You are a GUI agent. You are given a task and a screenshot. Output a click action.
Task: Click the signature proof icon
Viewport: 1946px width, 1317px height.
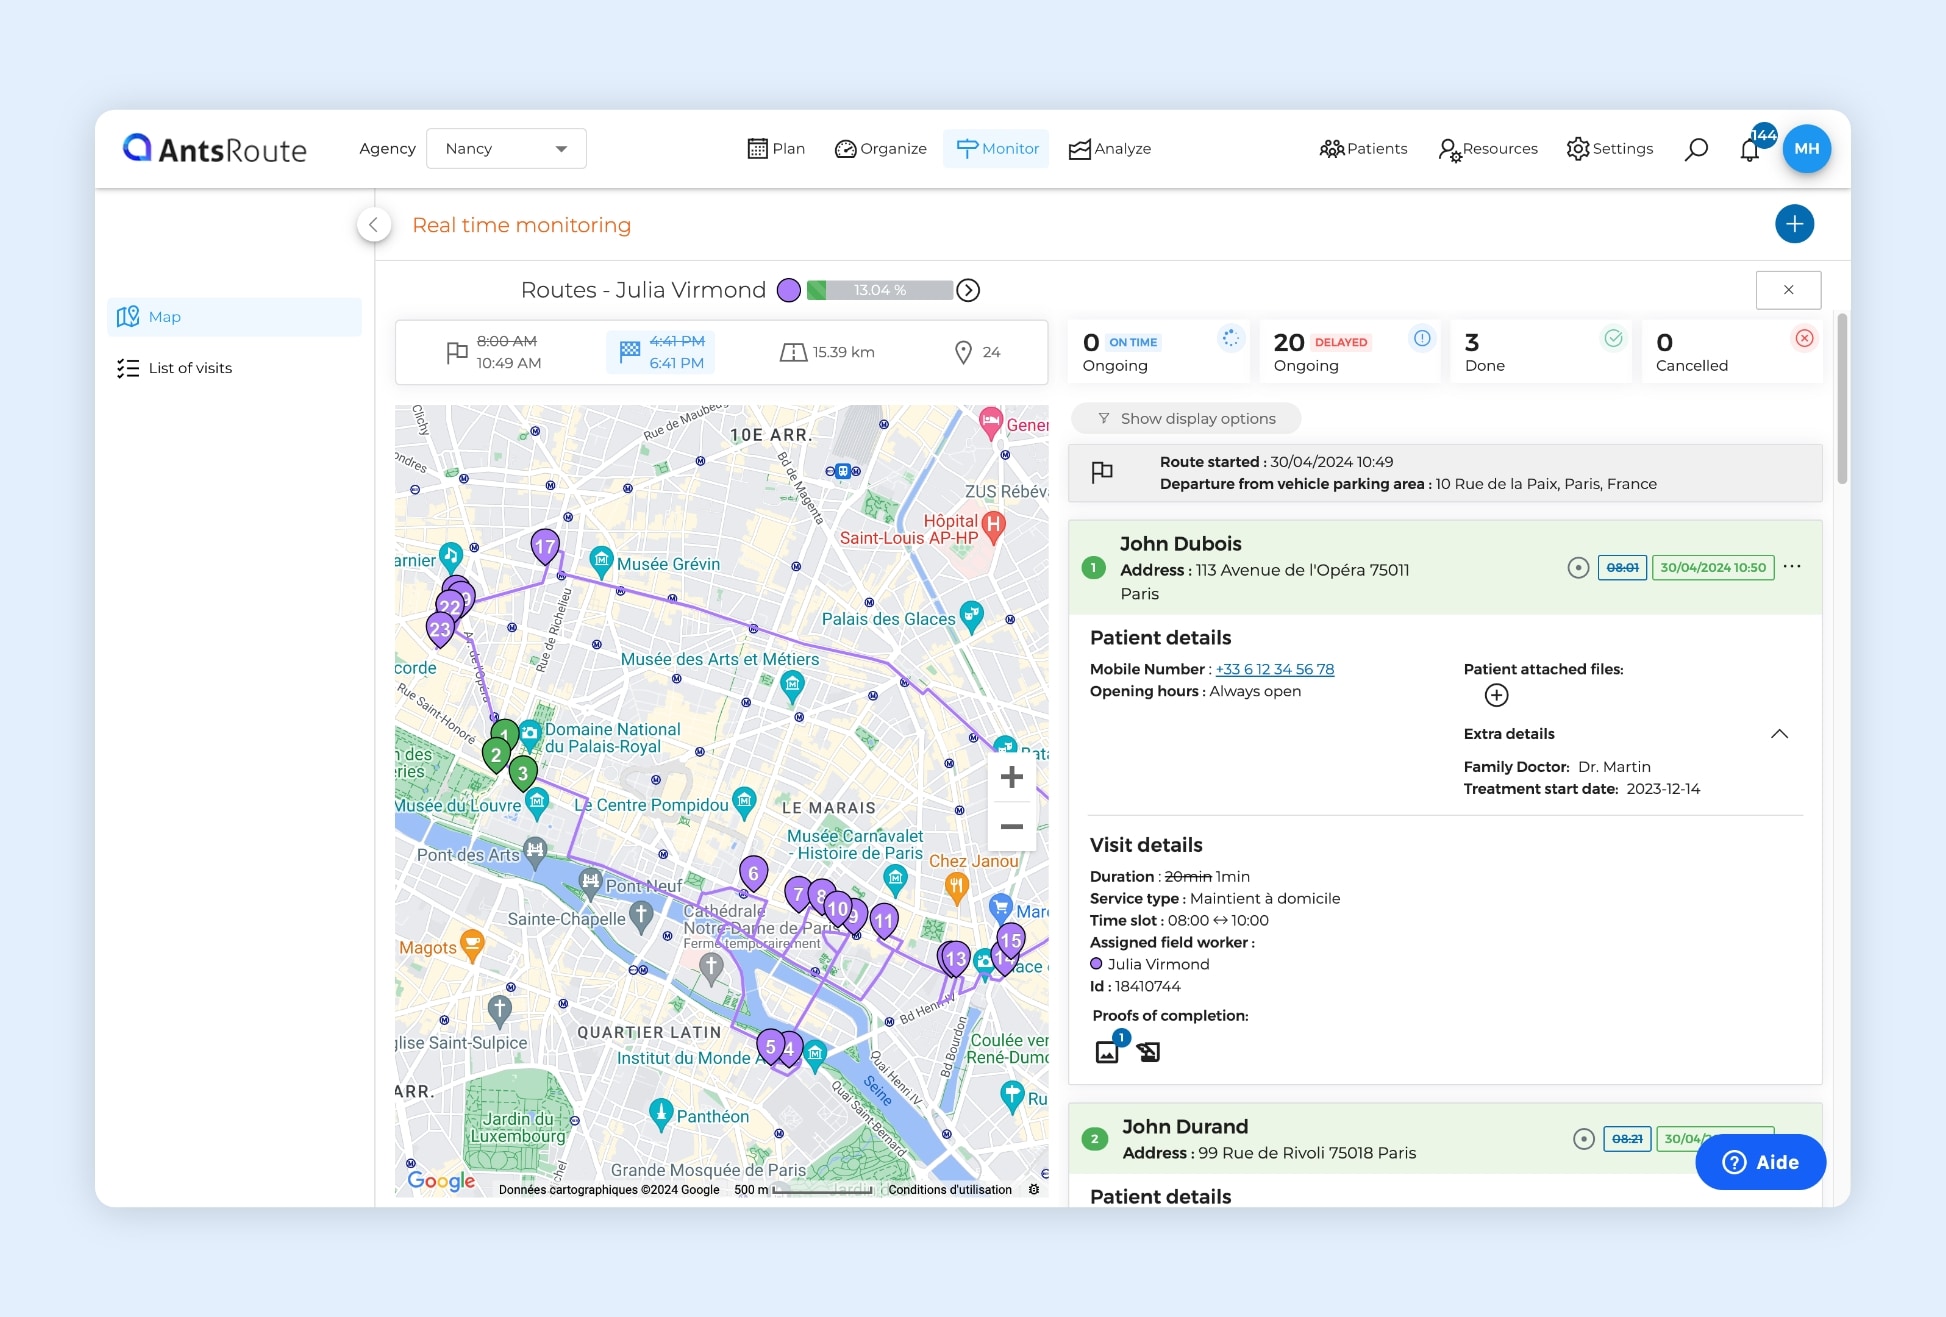coord(1147,1051)
